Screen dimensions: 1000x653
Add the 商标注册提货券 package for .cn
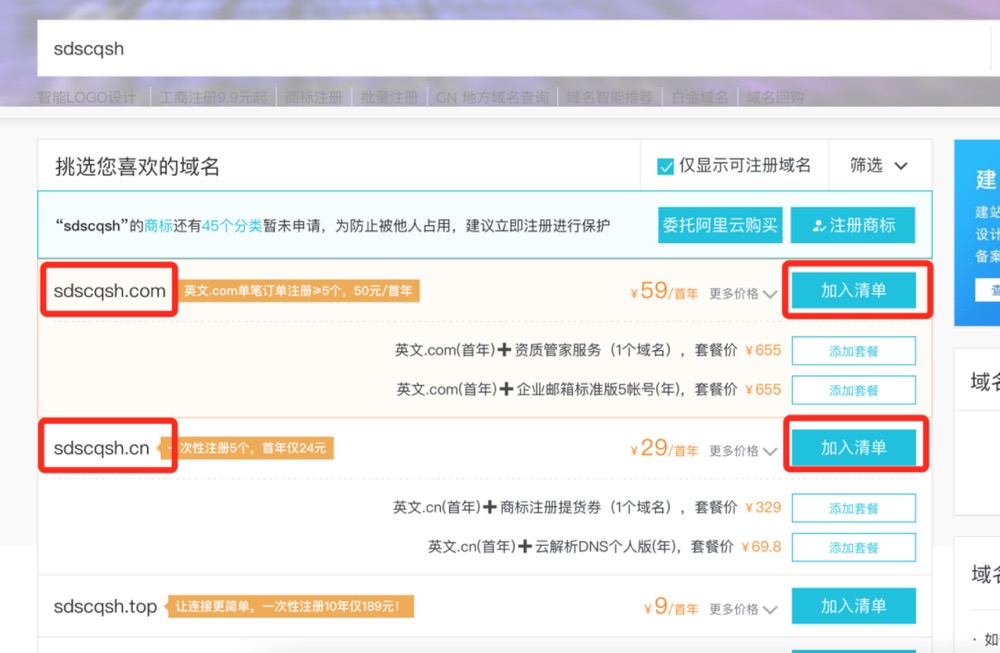853,508
